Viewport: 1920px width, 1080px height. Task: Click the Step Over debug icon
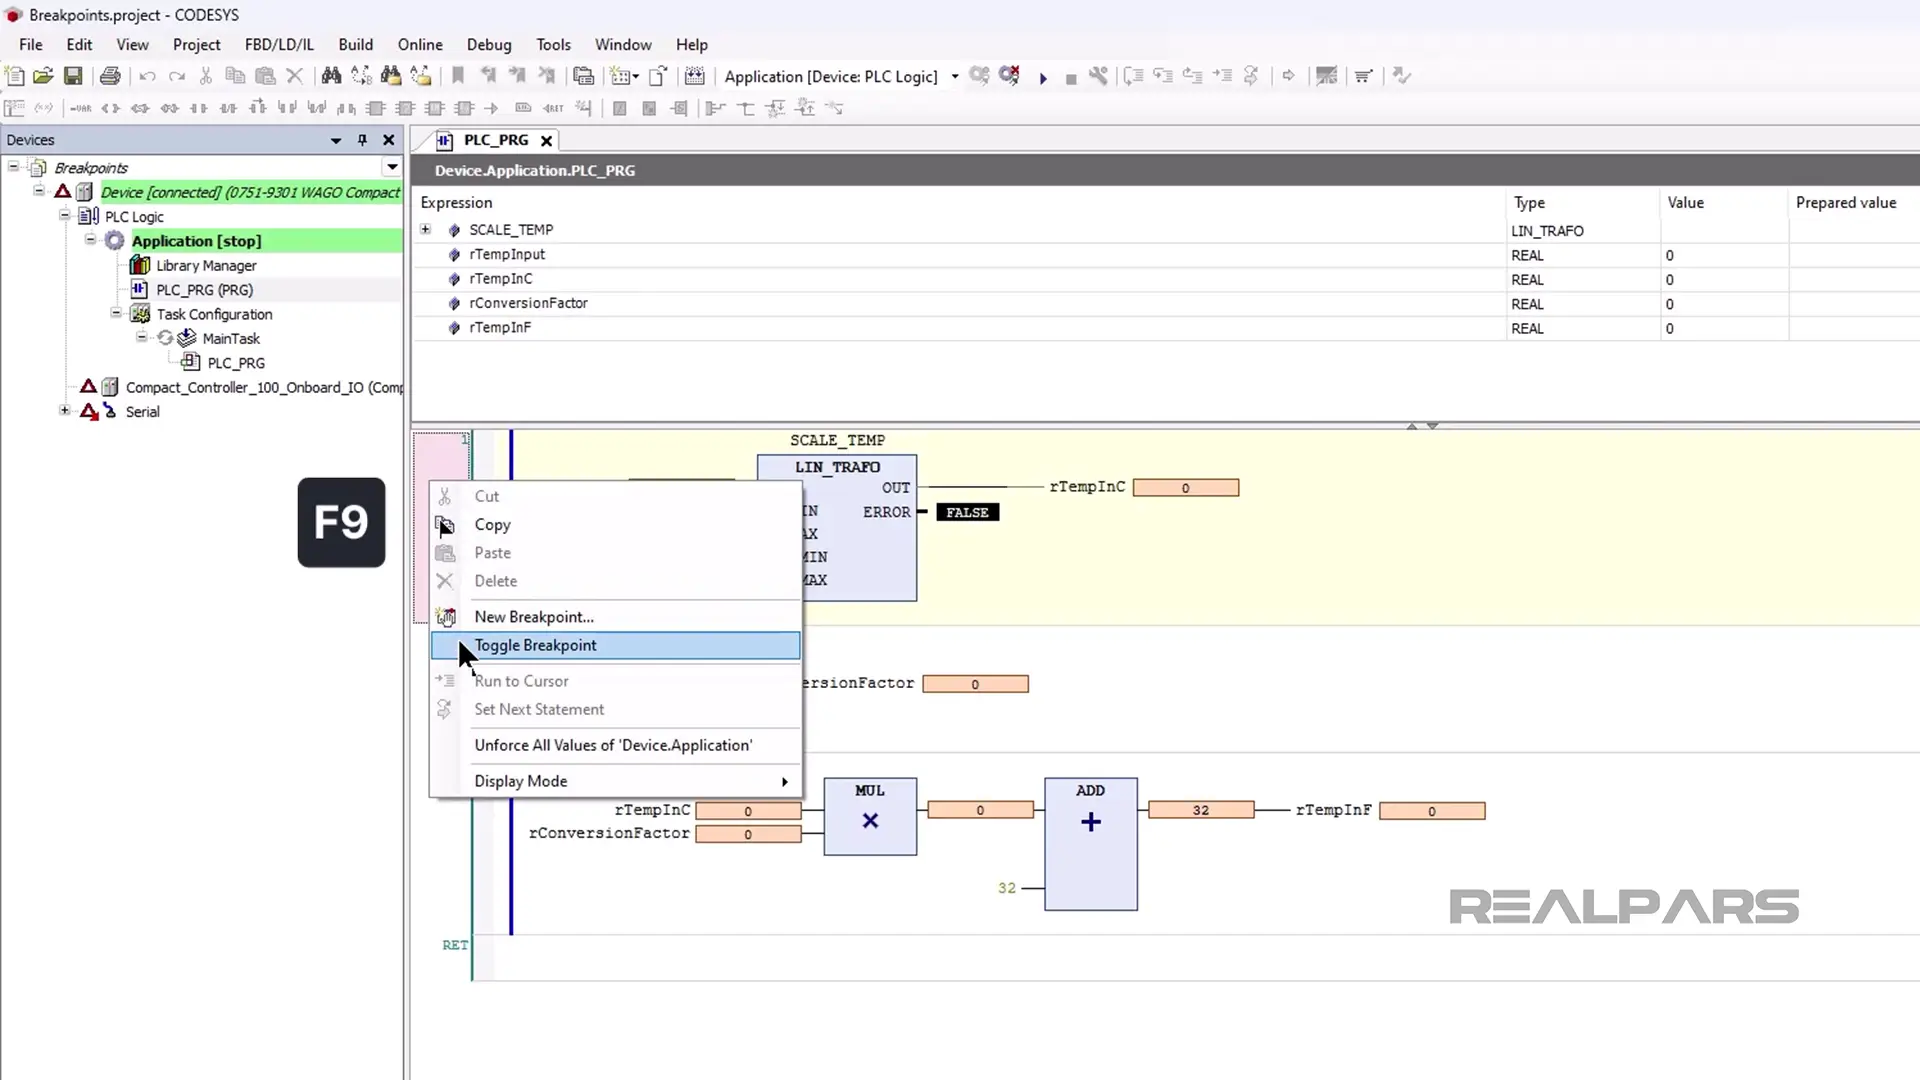[1133, 76]
